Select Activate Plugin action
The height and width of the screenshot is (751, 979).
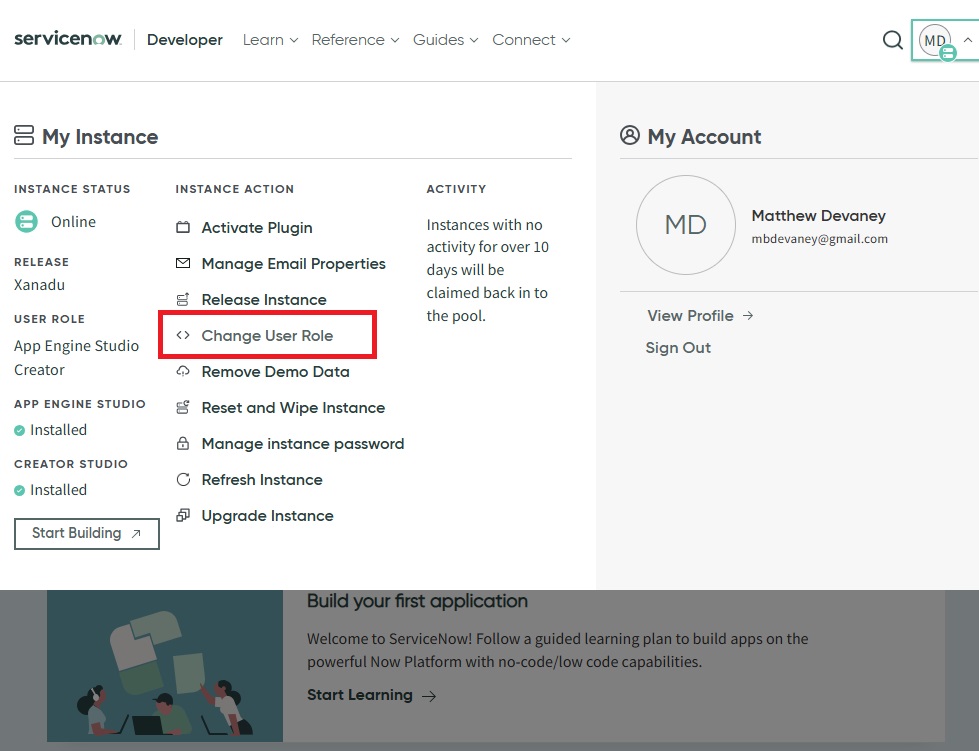257,228
